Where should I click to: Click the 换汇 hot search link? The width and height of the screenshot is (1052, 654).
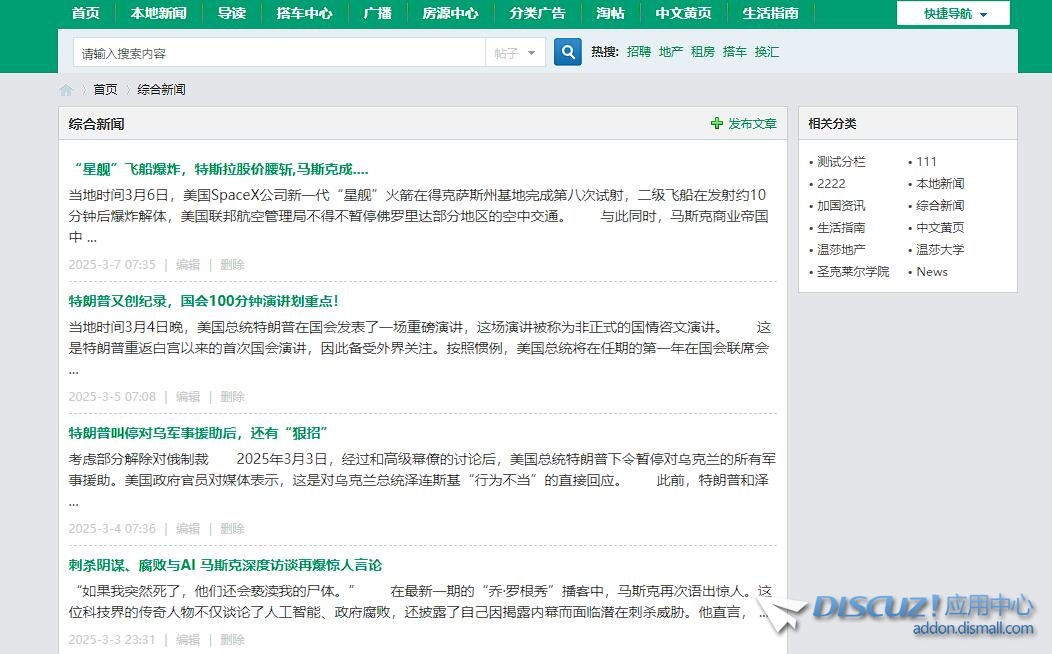point(766,52)
